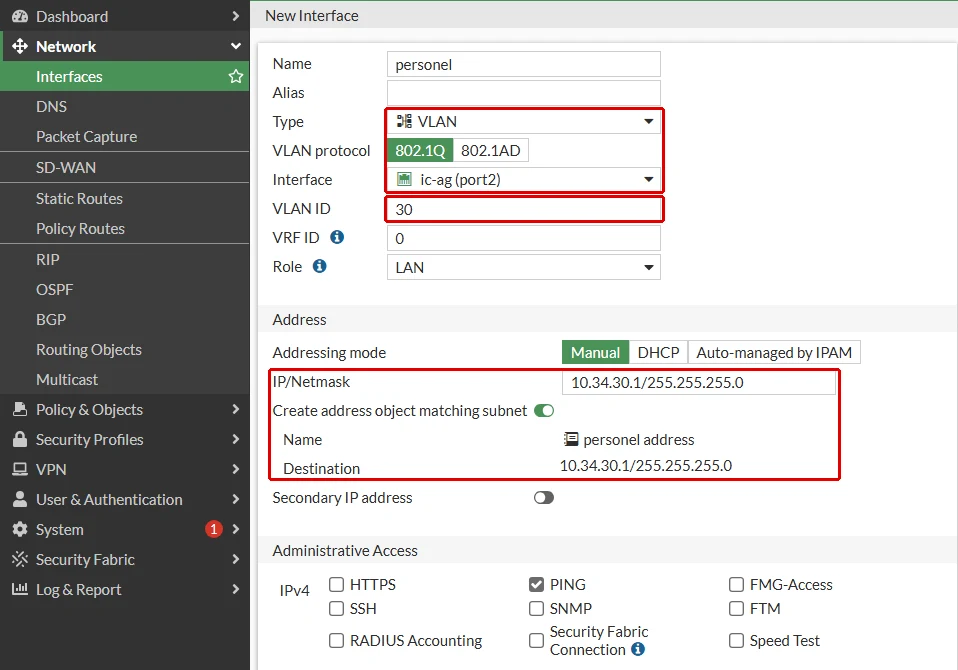Check the FTM checkbox
The height and width of the screenshot is (670, 958).
pyautogui.click(x=736, y=608)
